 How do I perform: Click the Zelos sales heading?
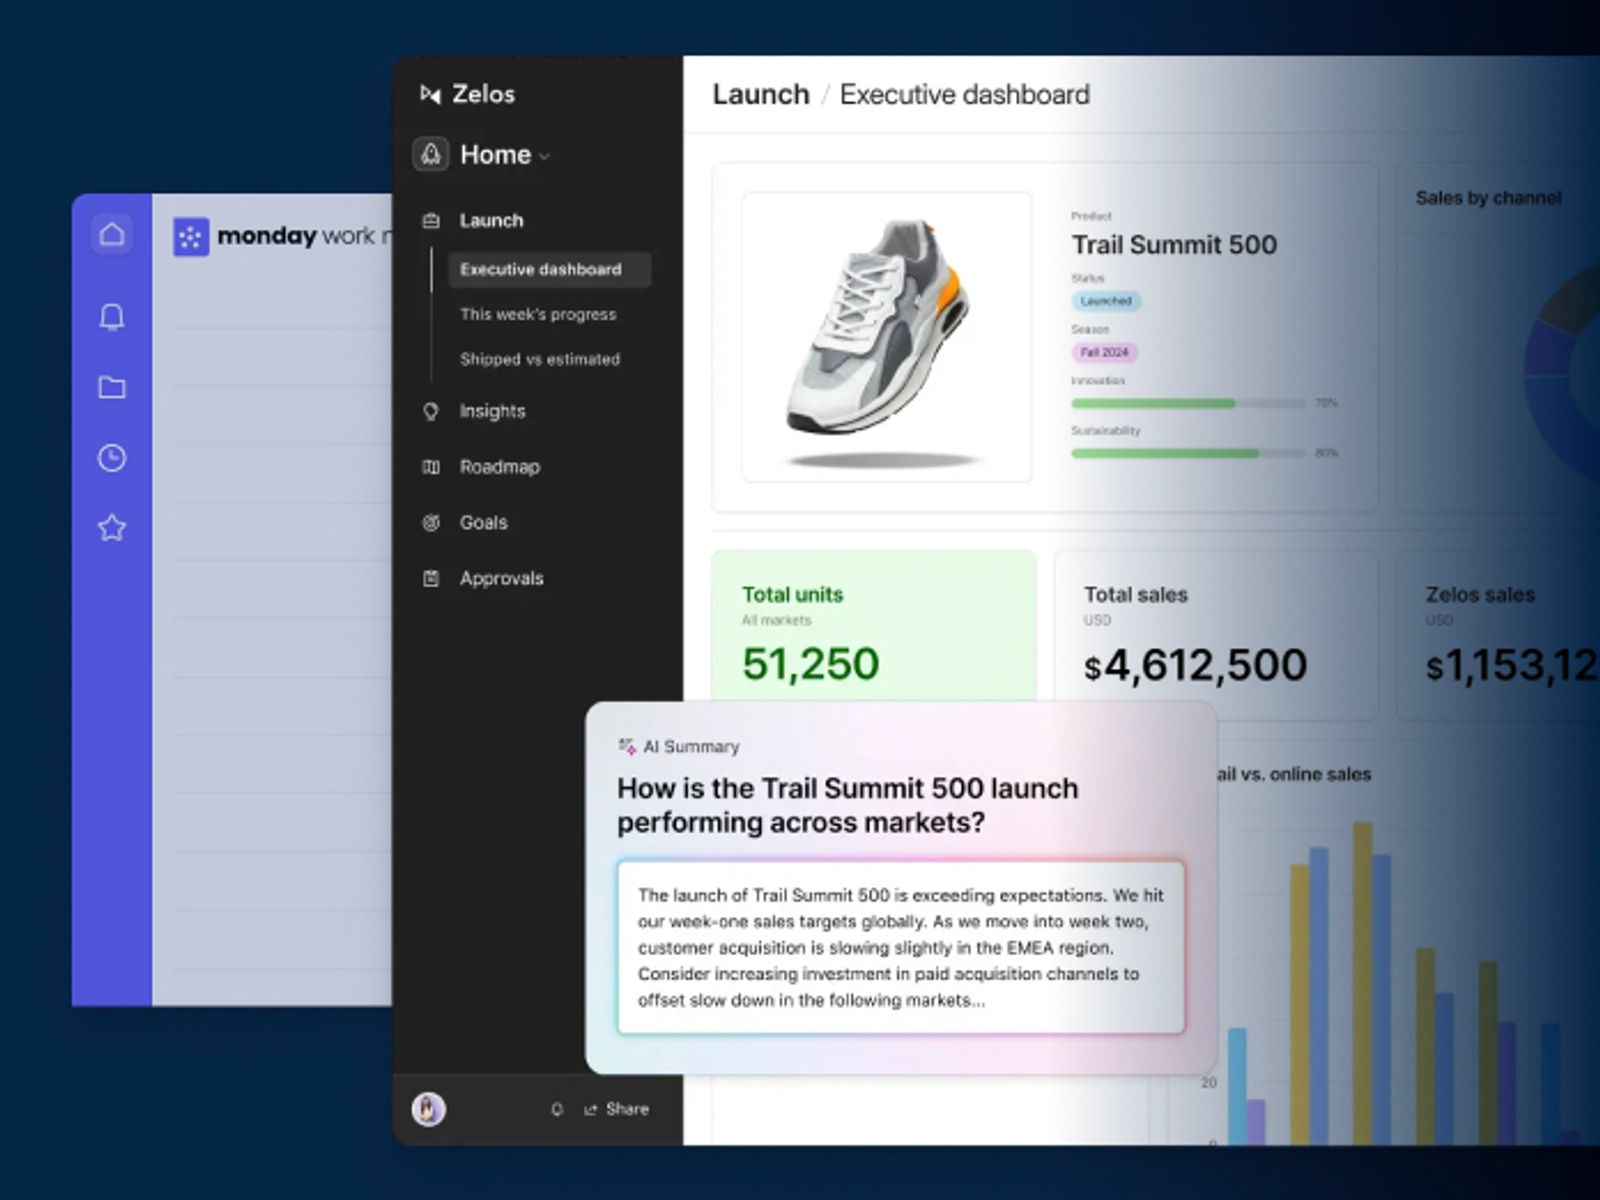click(x=1480, y=595)
